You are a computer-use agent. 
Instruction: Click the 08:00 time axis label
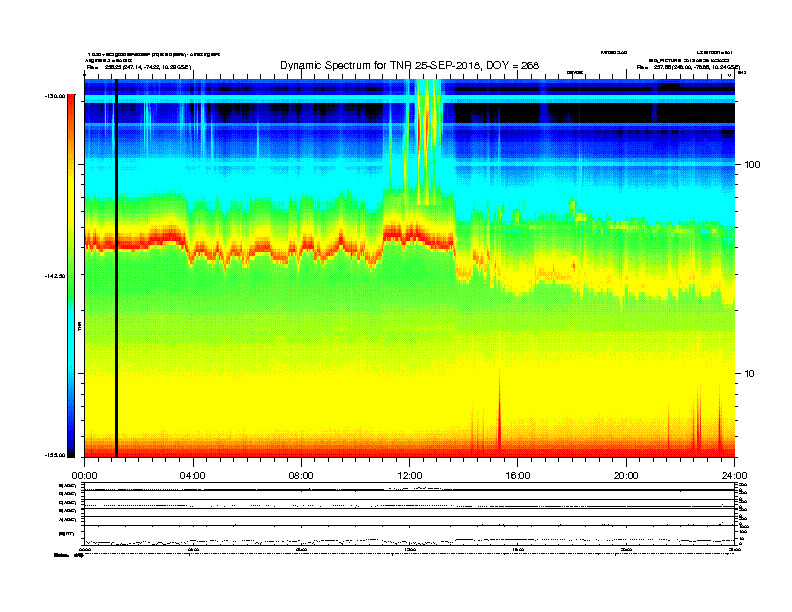coord(301,476)
